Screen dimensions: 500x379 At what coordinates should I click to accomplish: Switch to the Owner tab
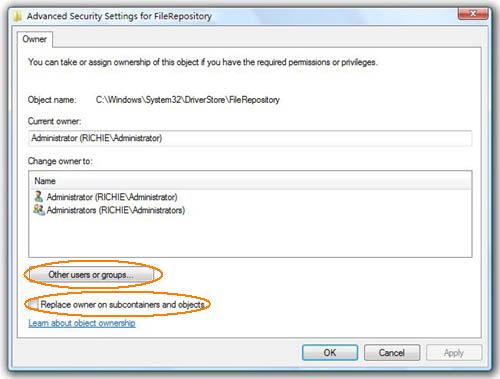(35, 39)
